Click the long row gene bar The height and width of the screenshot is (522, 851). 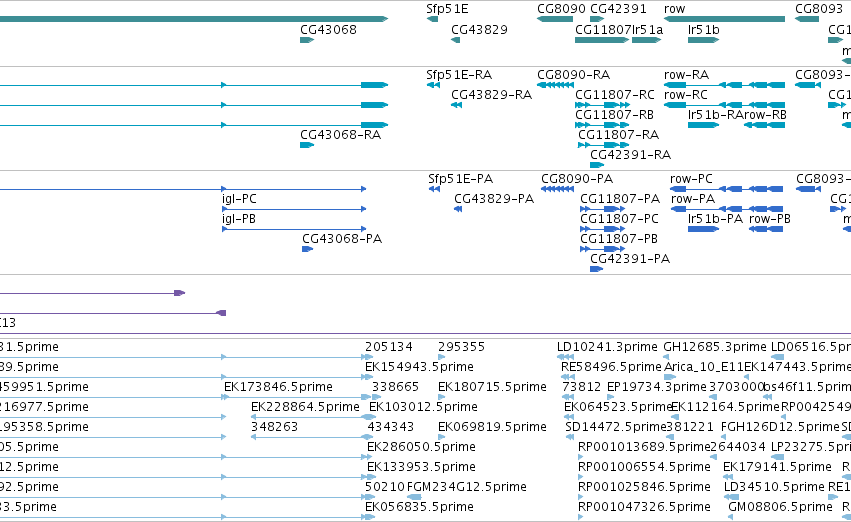(x=724, y=19)
